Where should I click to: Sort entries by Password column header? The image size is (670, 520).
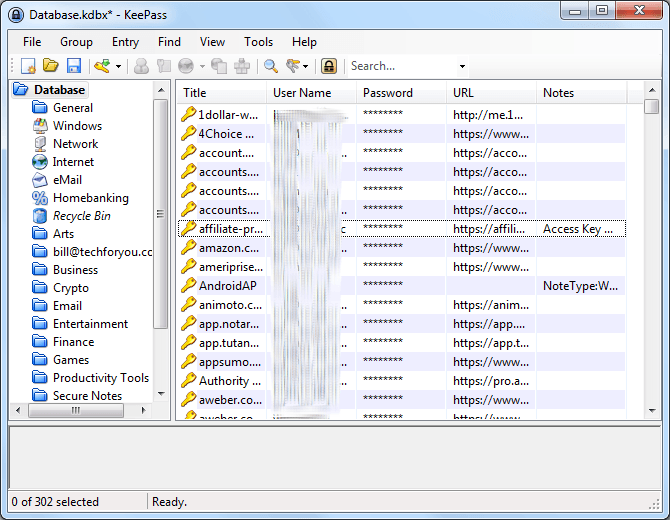tap(401, 93)
